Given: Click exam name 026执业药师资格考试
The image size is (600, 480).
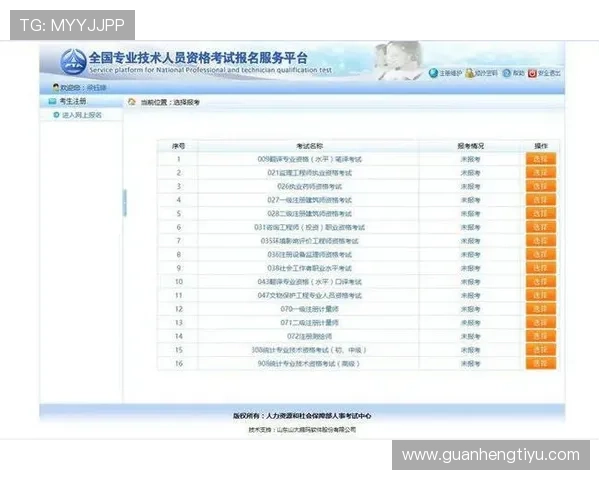Looking at the screenshot, I should tap(309, 186).
